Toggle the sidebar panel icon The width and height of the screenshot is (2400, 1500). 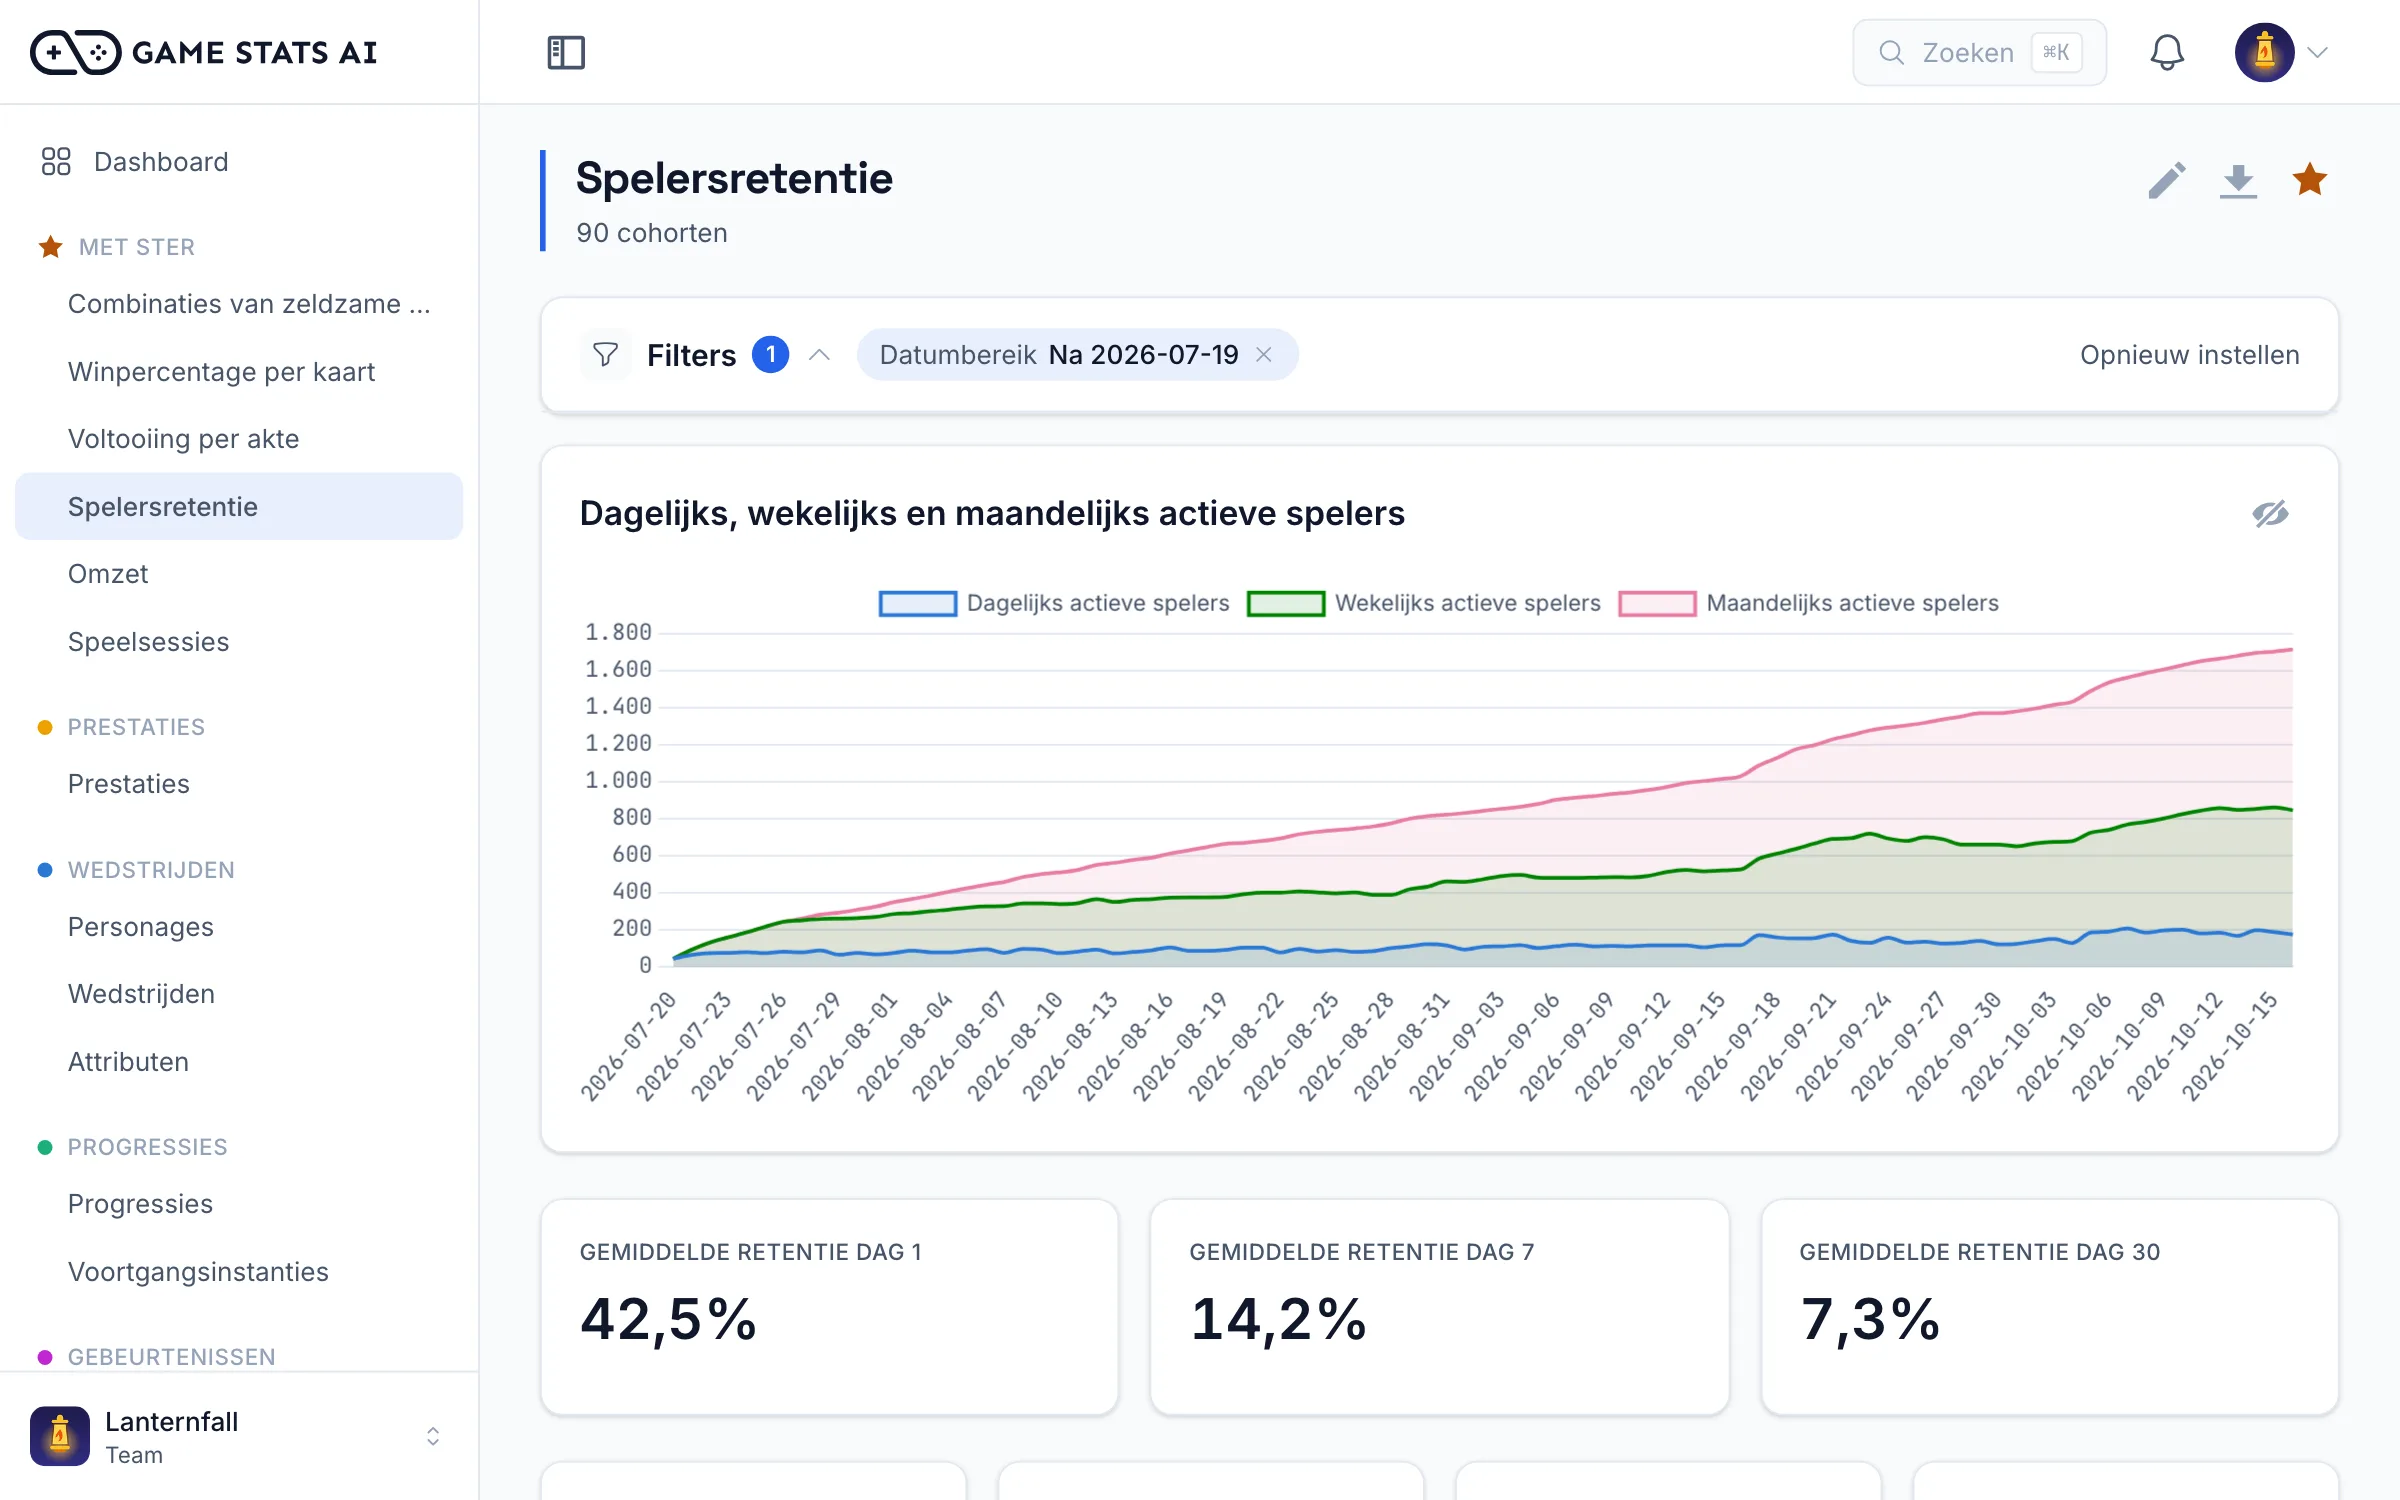point(566,52)
